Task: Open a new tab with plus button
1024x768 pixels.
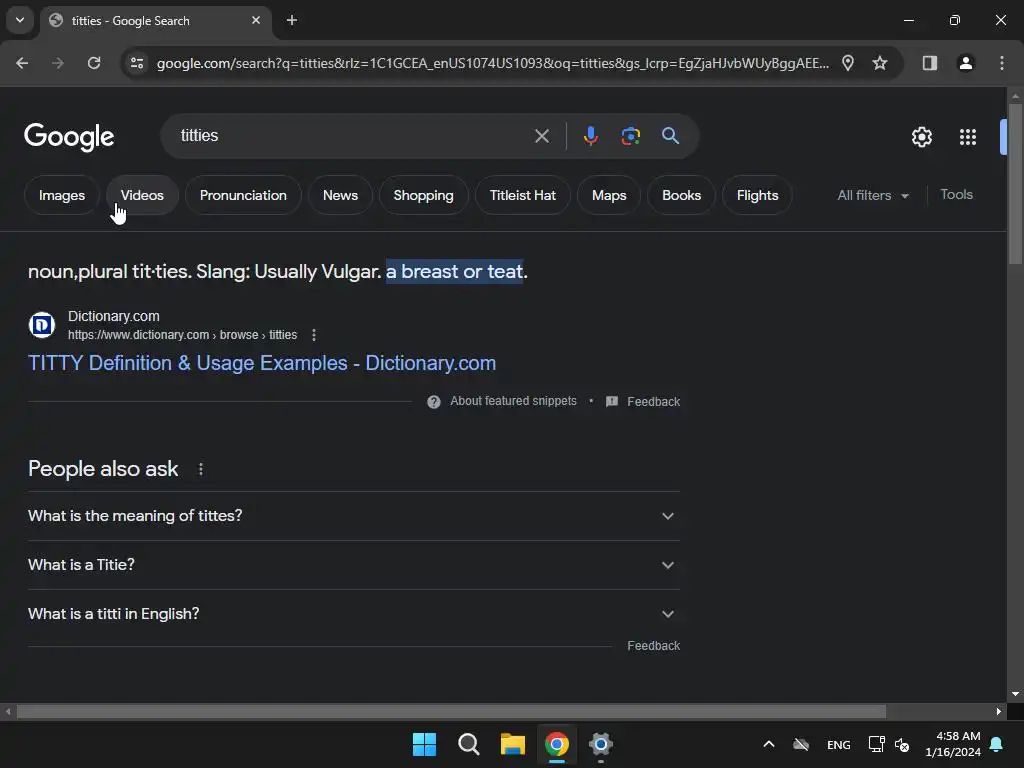Action: pos(292,20)
